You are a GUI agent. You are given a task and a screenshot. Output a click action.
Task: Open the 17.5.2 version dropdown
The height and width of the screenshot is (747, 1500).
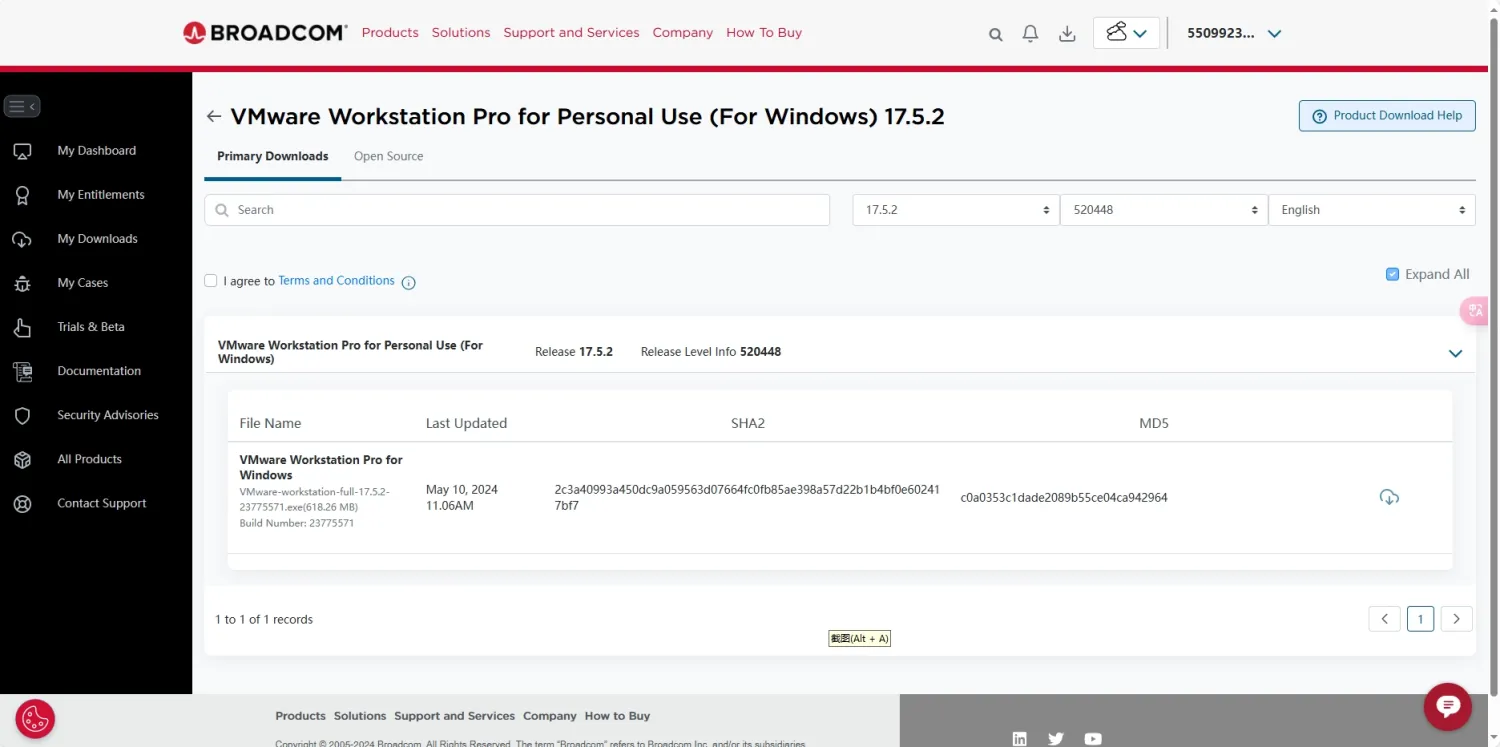pos(955,210)
